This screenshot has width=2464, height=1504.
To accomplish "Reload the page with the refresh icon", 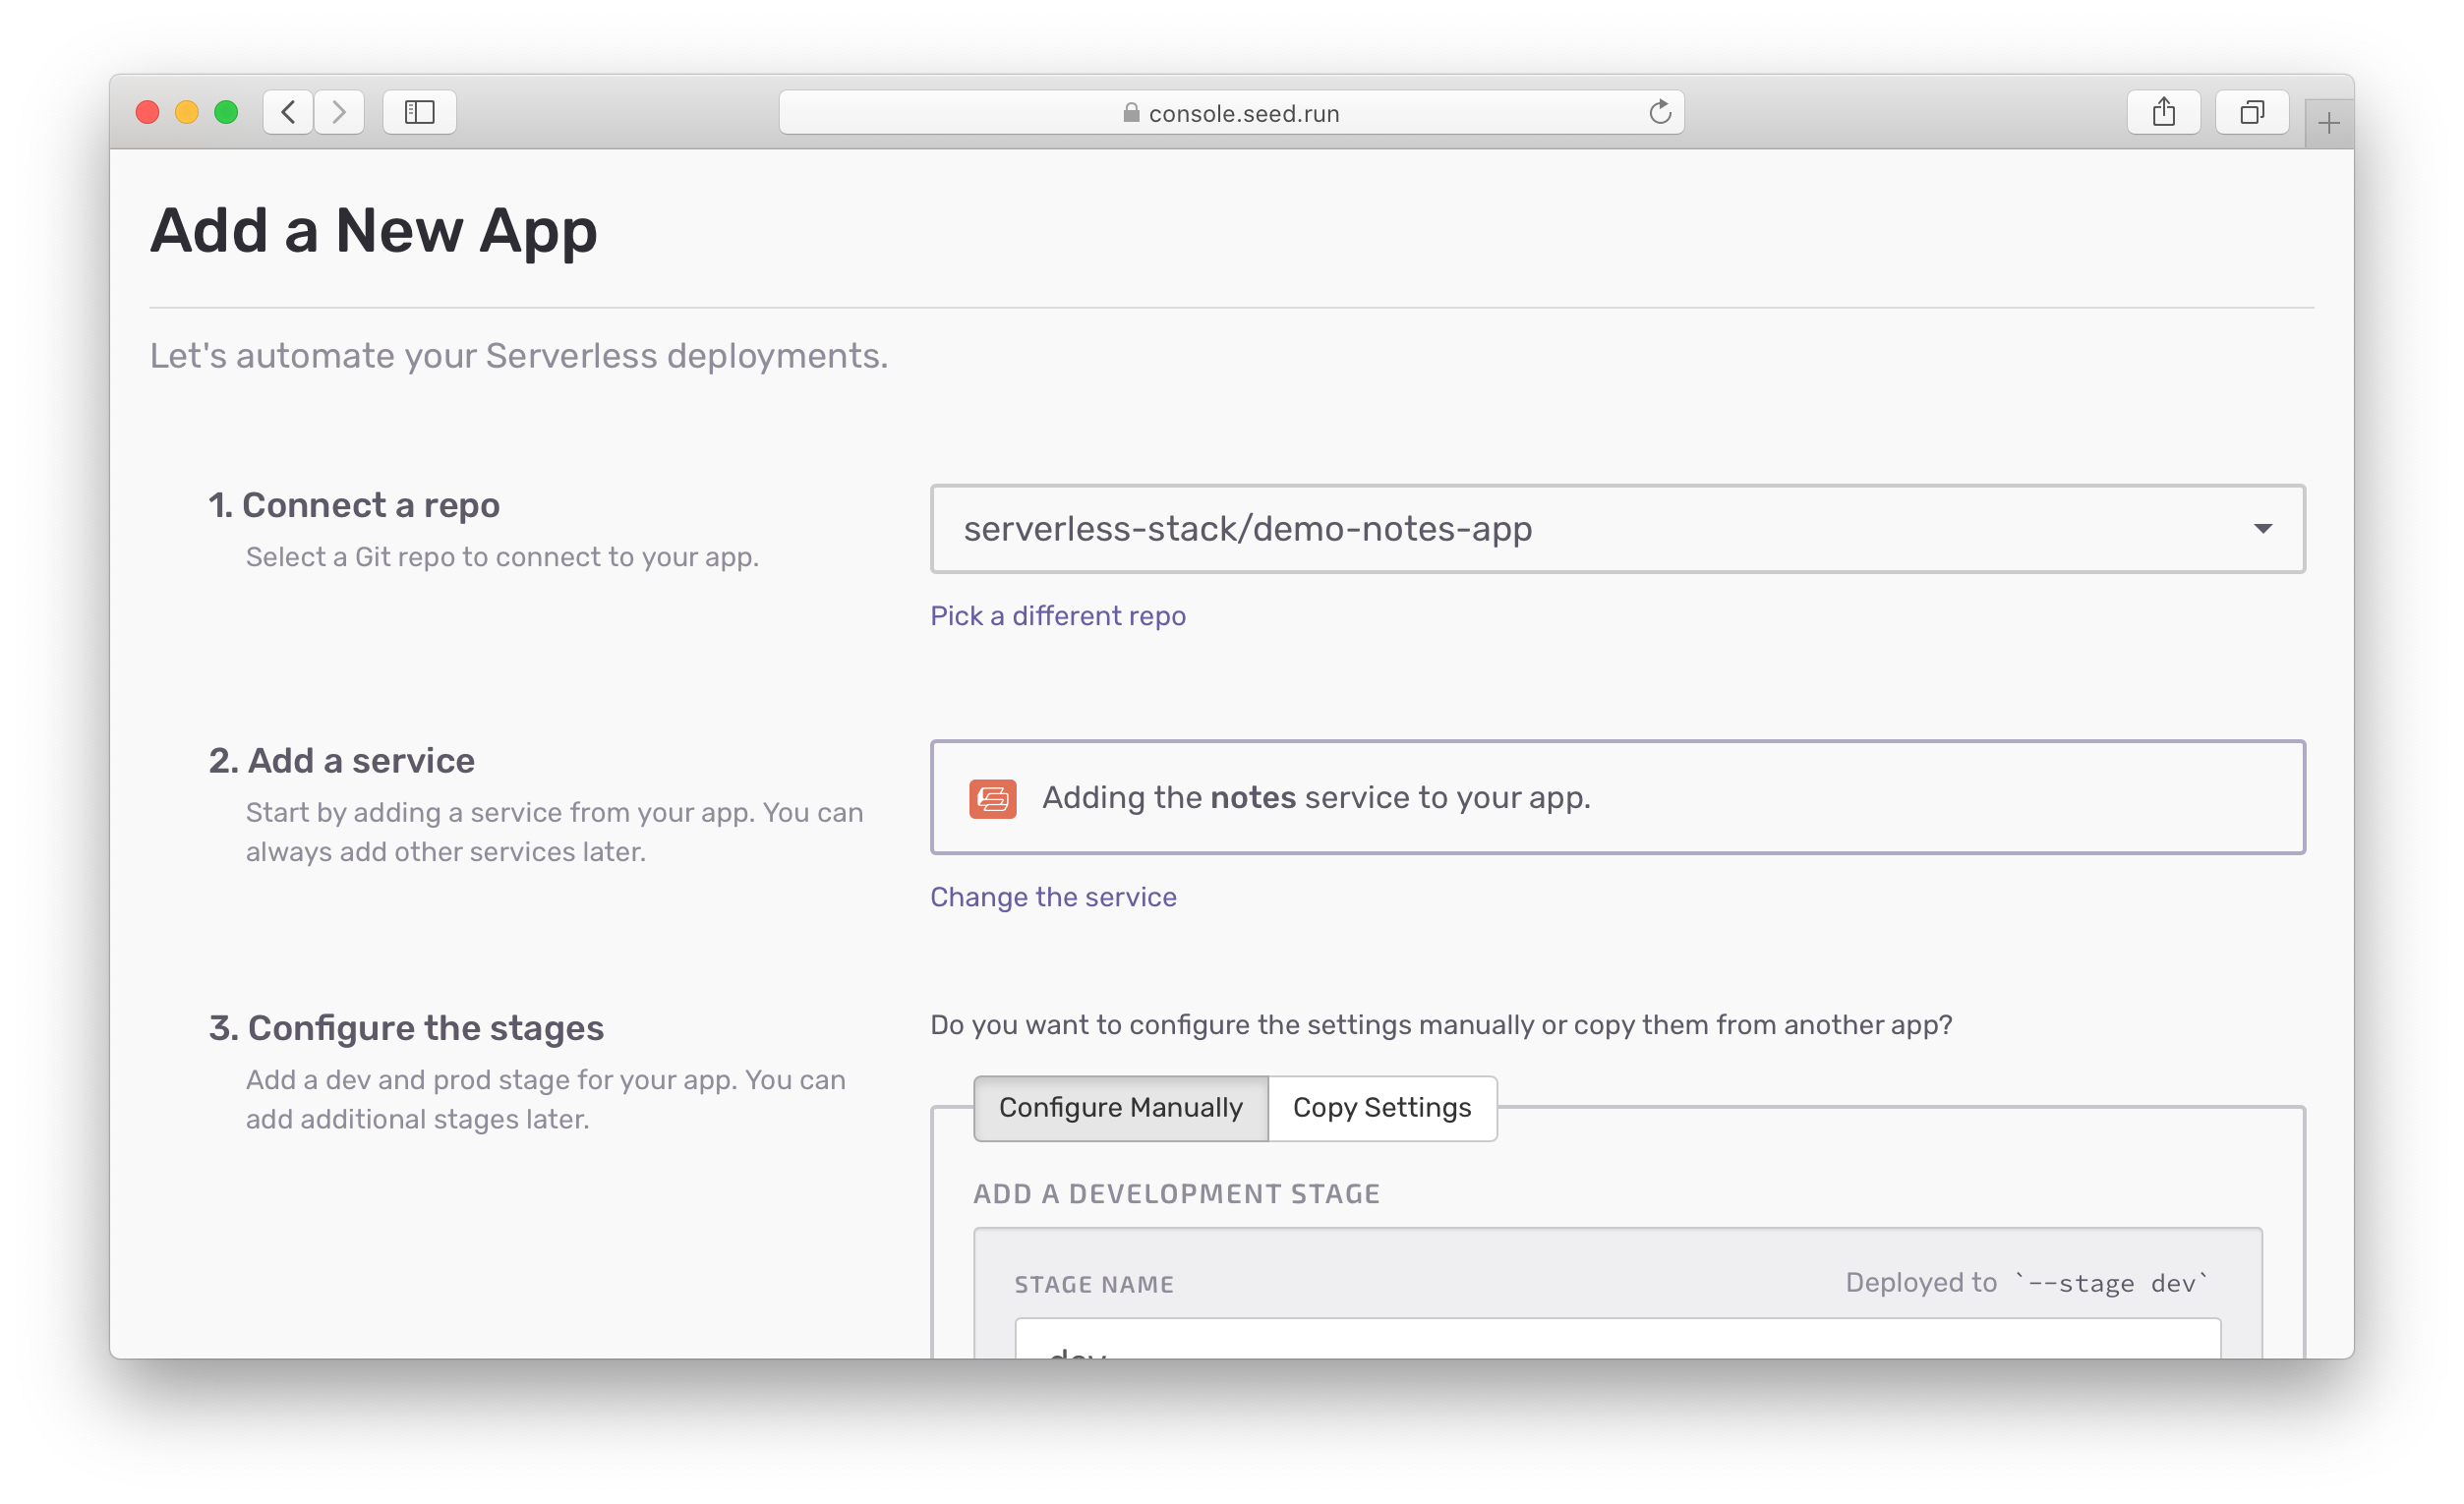I will (x=1660, y=112).
